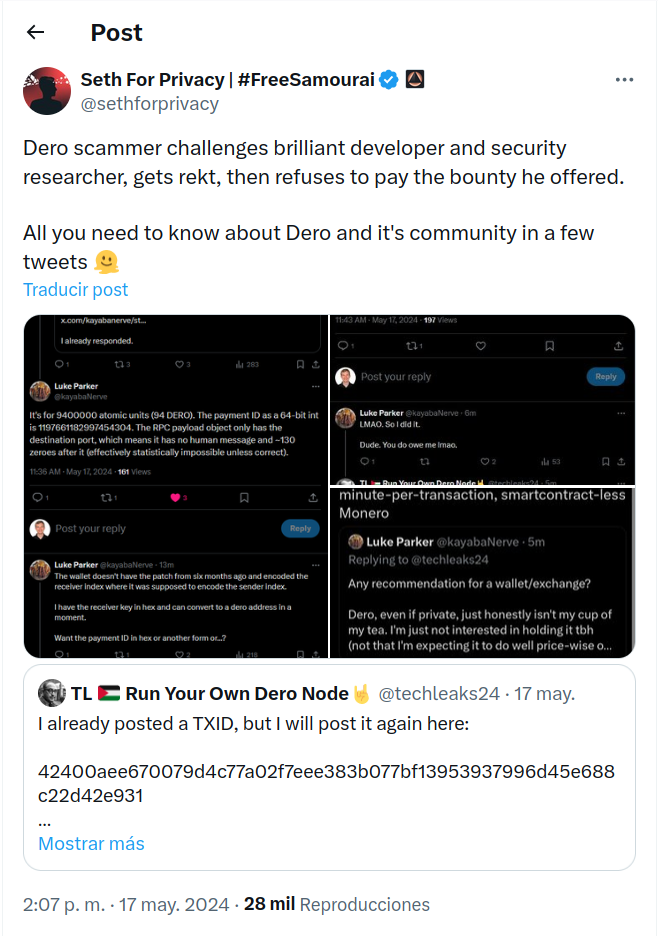Open the @sethforprivacy handle link
Image resolution: width=658 pixels, height=936 pixels.
[149, 104]
